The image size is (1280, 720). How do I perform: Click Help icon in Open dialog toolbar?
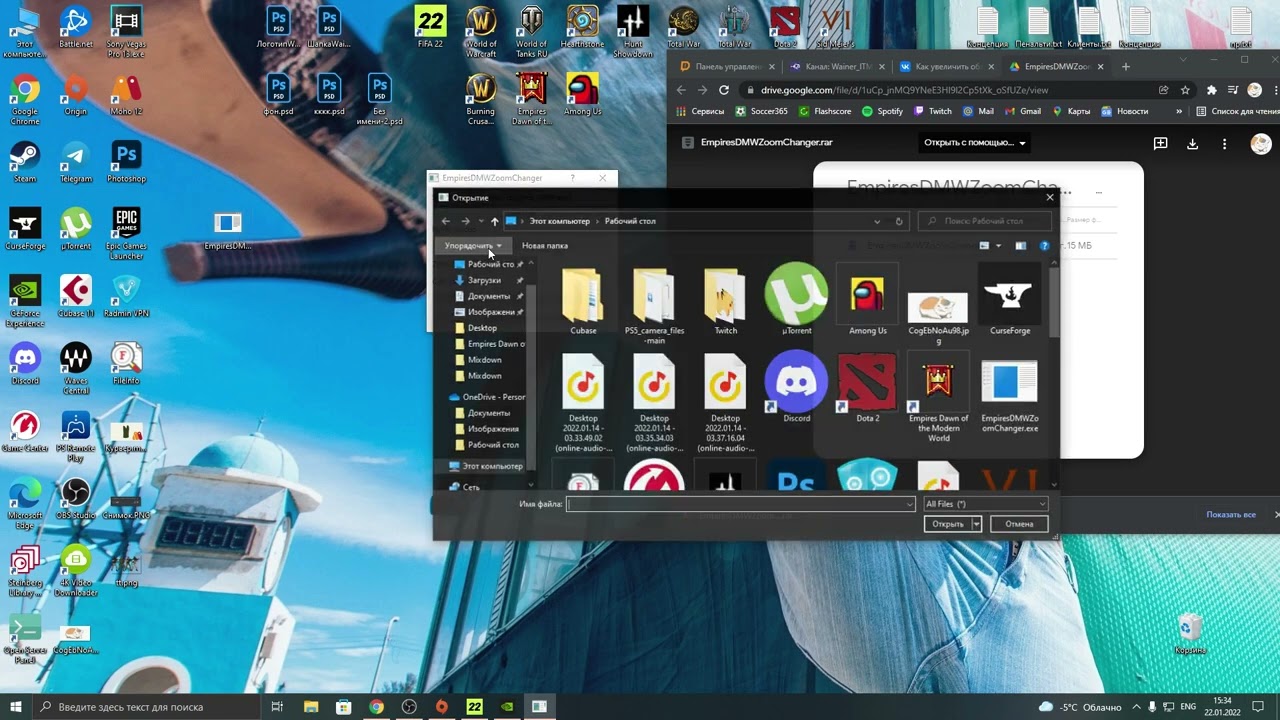coord(1044,246)
